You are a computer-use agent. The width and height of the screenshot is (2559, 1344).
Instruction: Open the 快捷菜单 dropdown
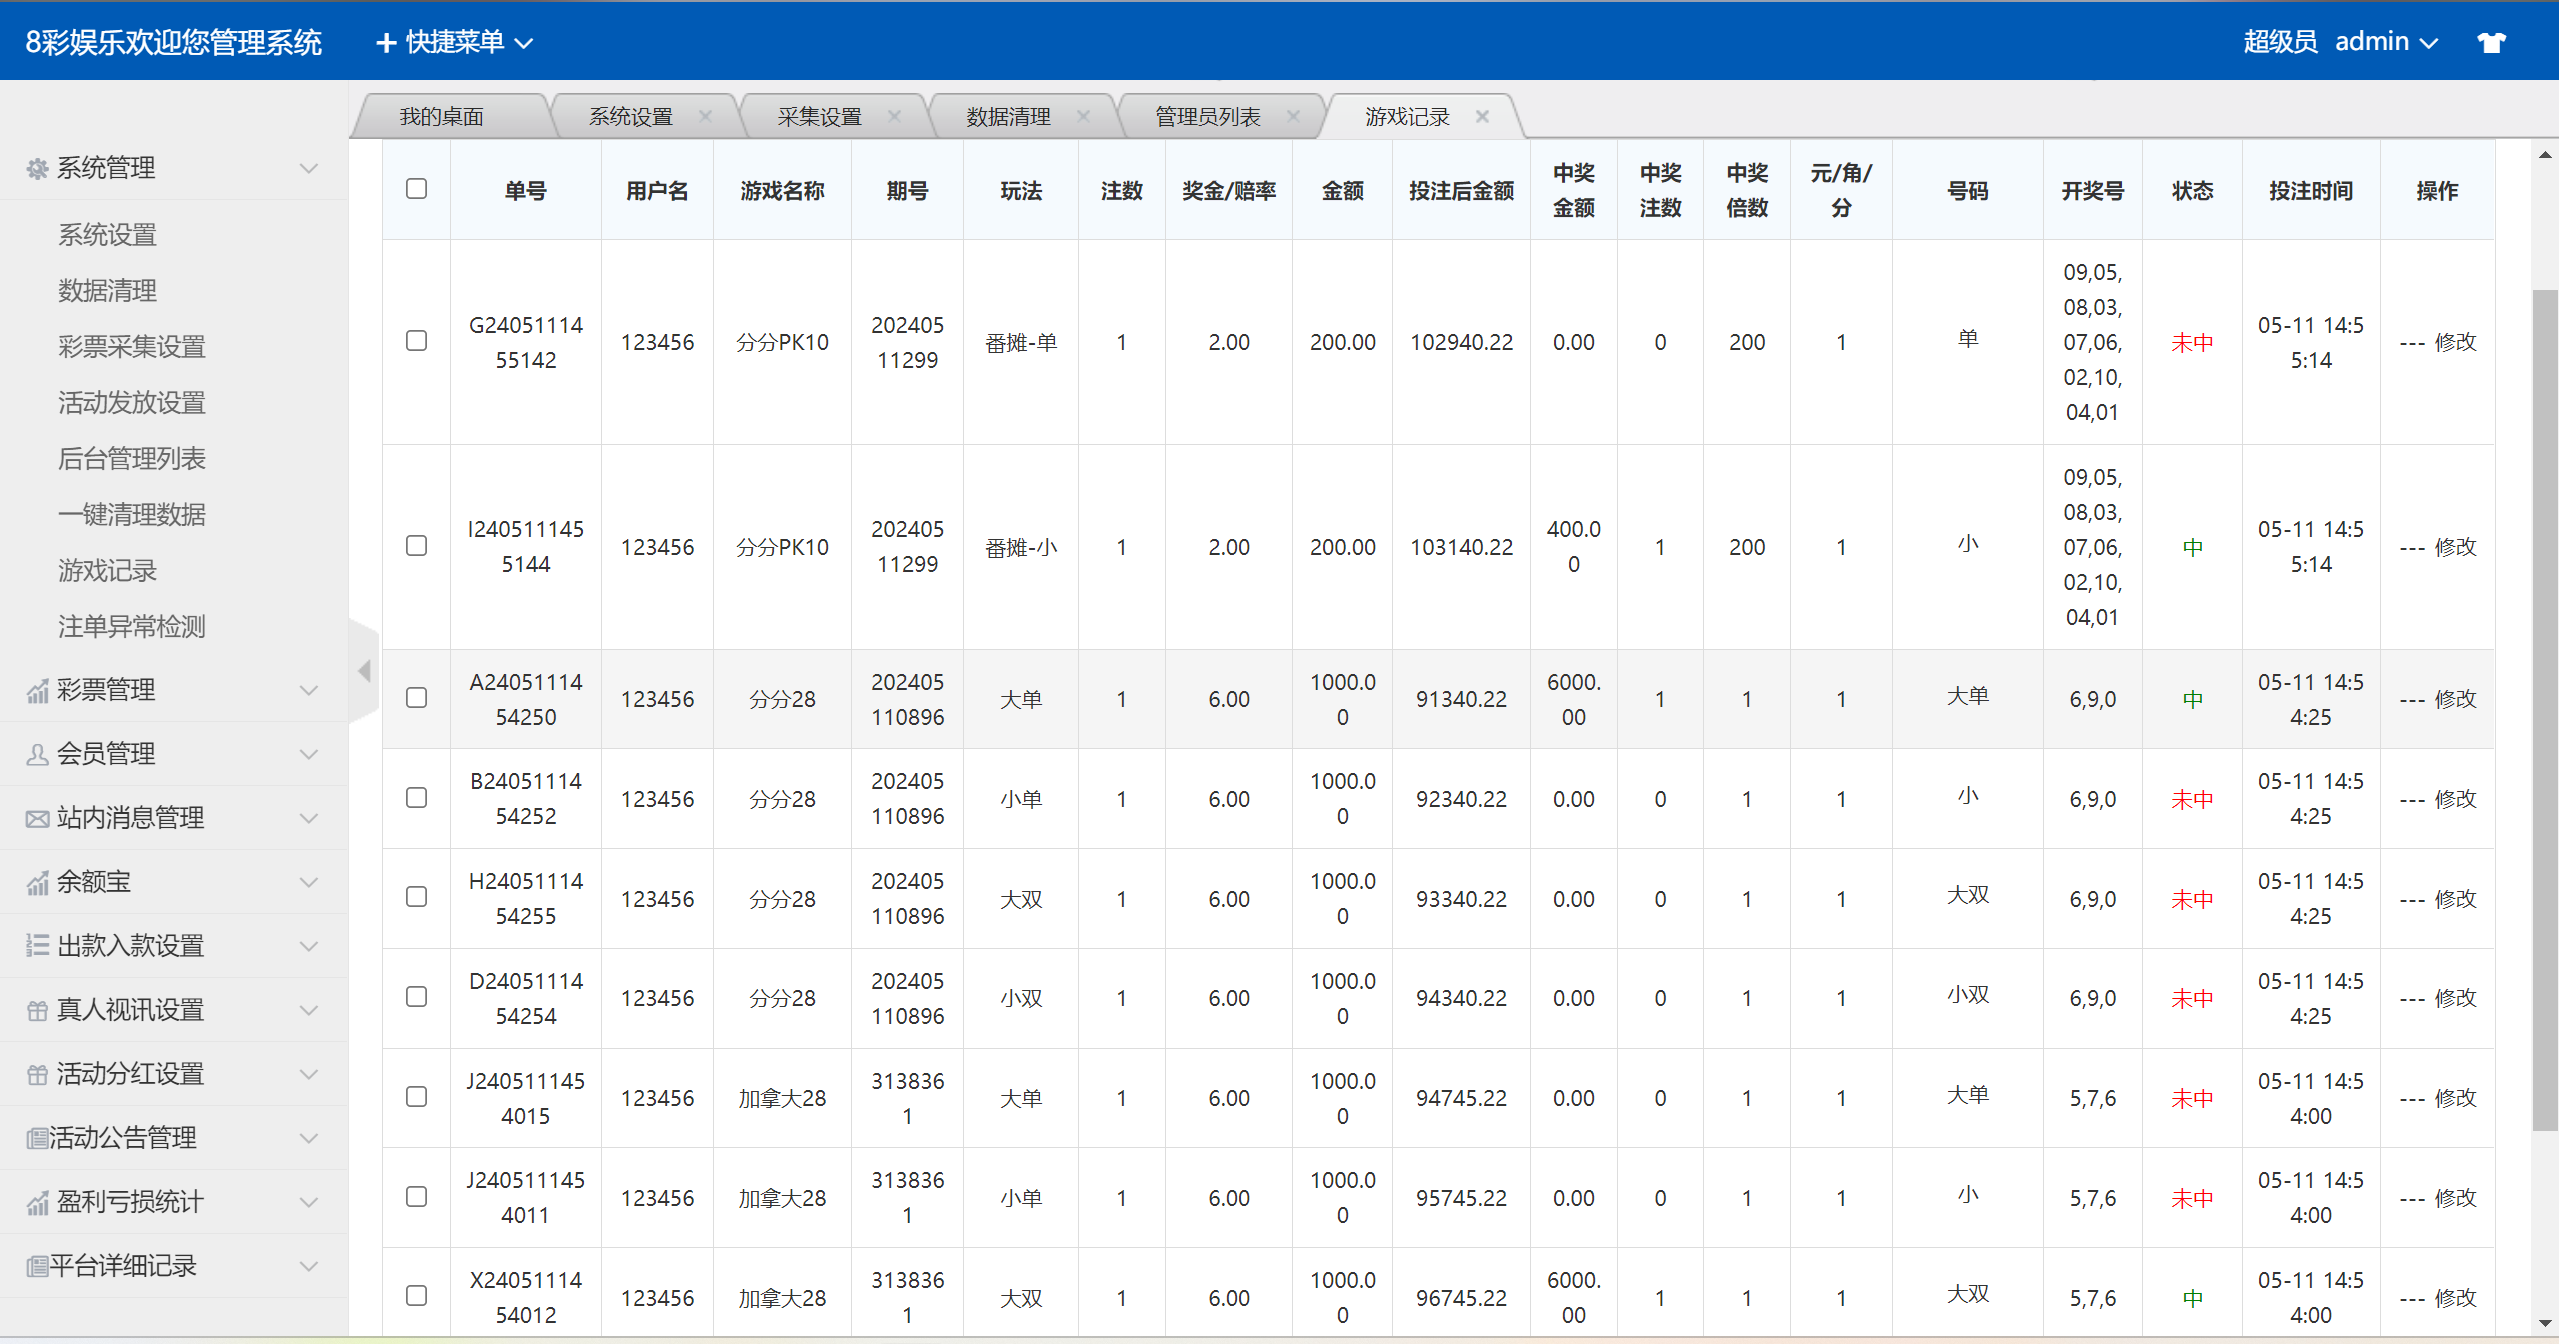[455, 42]
